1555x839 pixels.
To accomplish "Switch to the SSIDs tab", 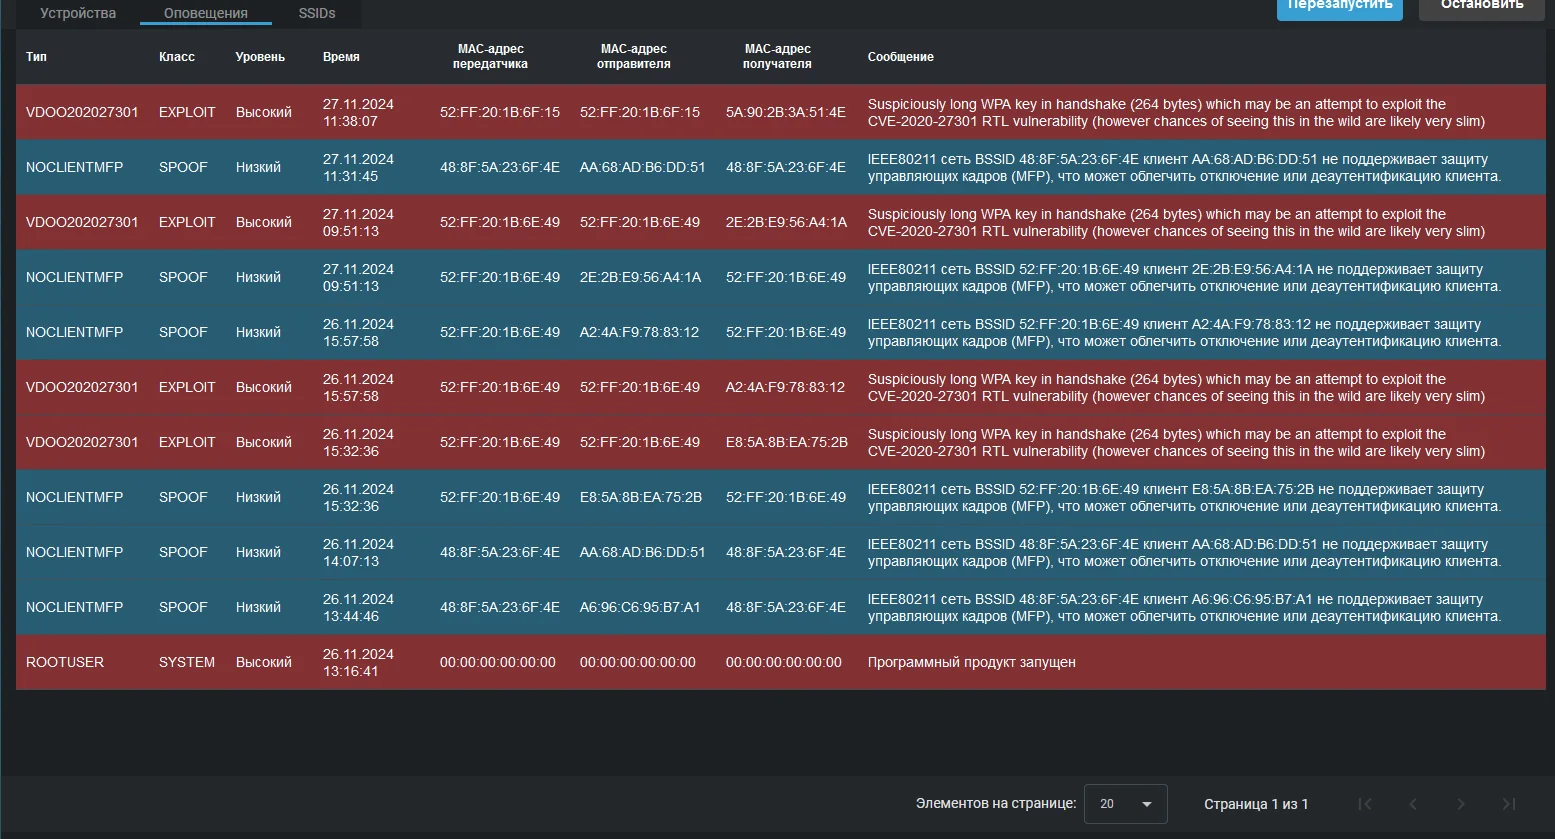I will click(x=317, y=13).
